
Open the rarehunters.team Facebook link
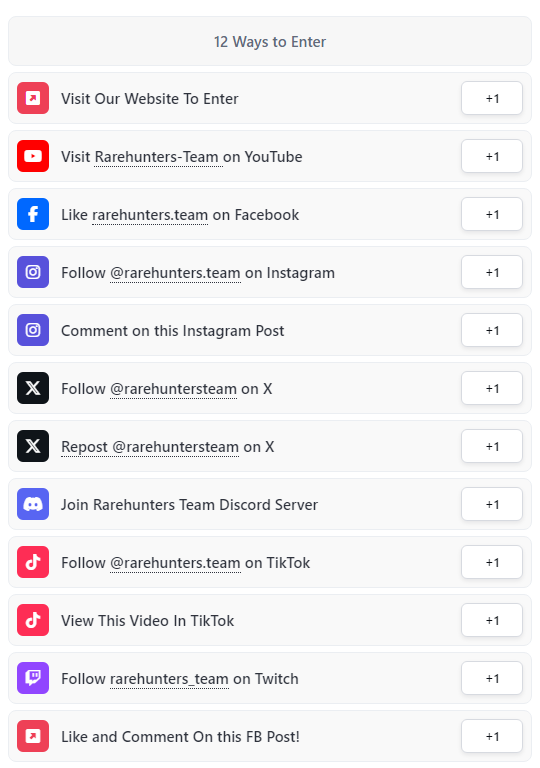tap(150, 215)
